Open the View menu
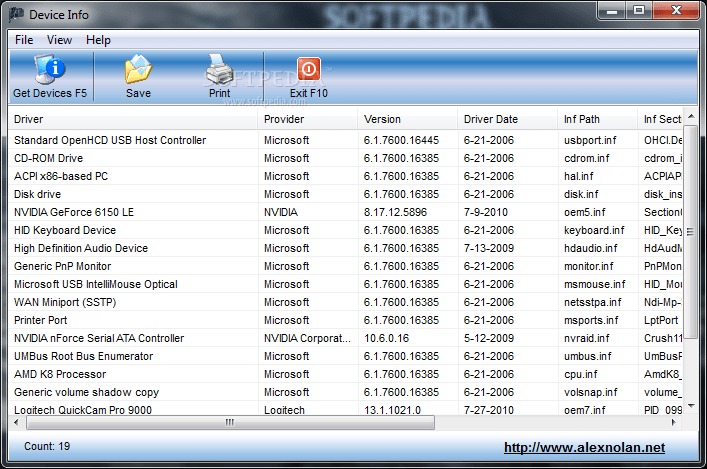 coord(60,40)
